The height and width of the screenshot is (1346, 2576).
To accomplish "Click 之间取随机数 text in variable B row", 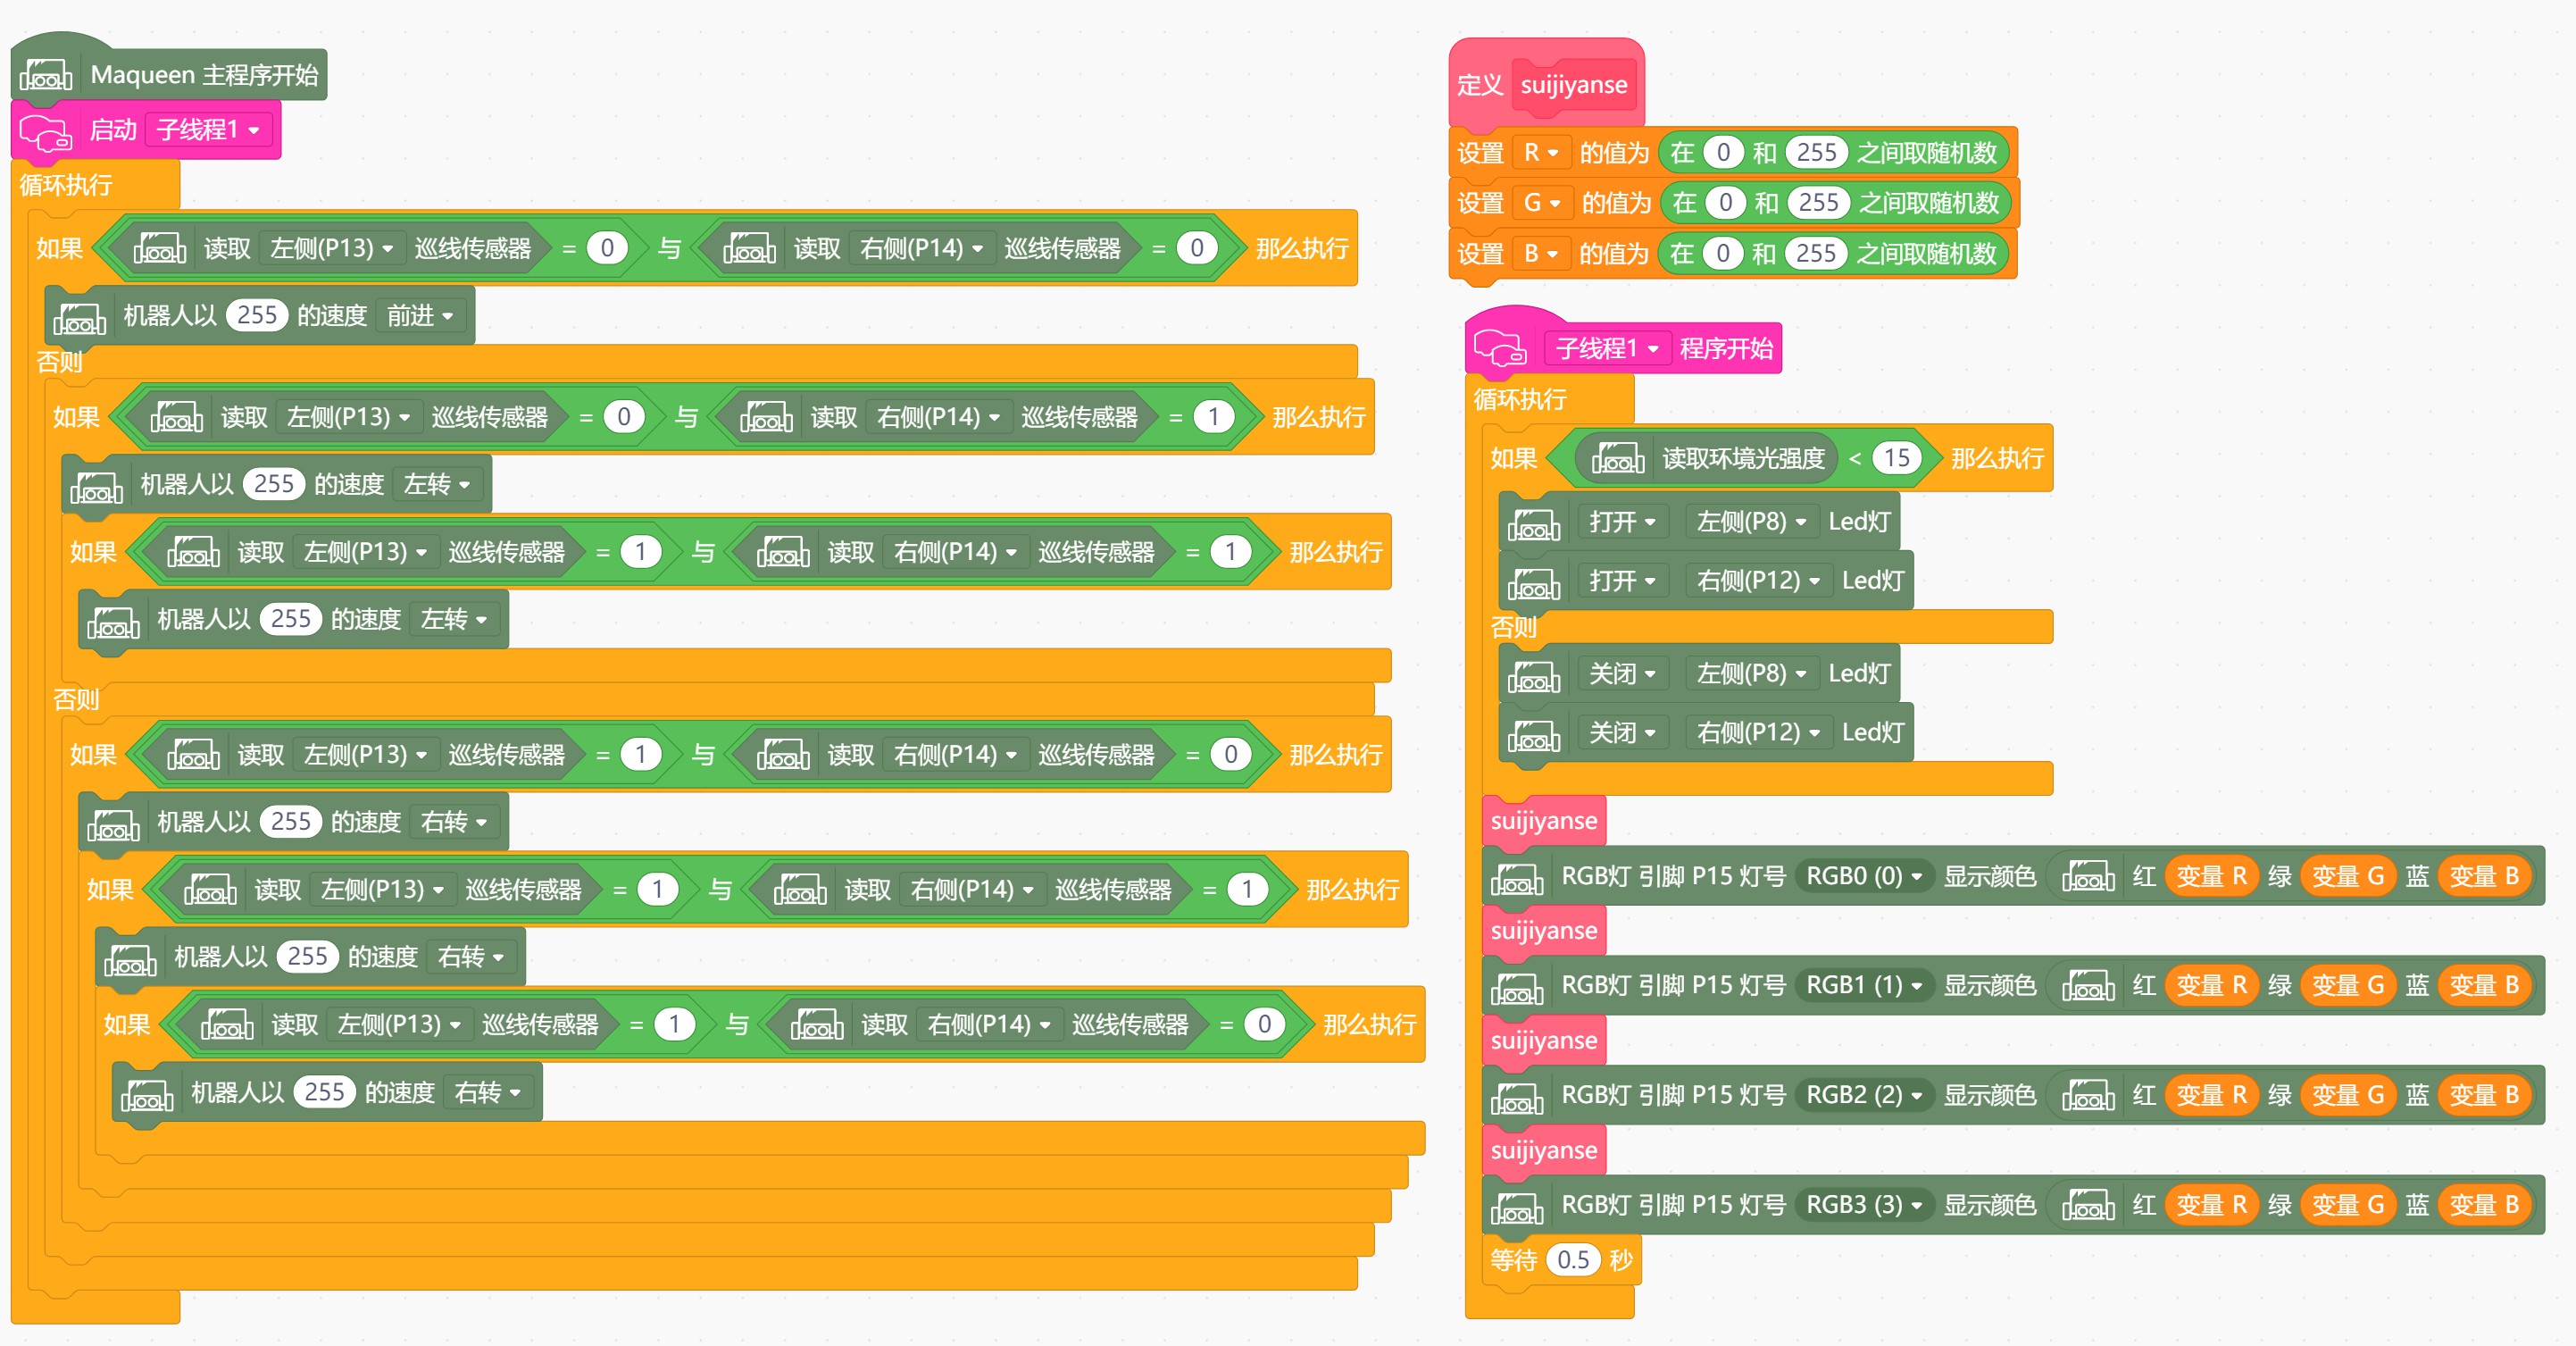I will [1926, 254].
